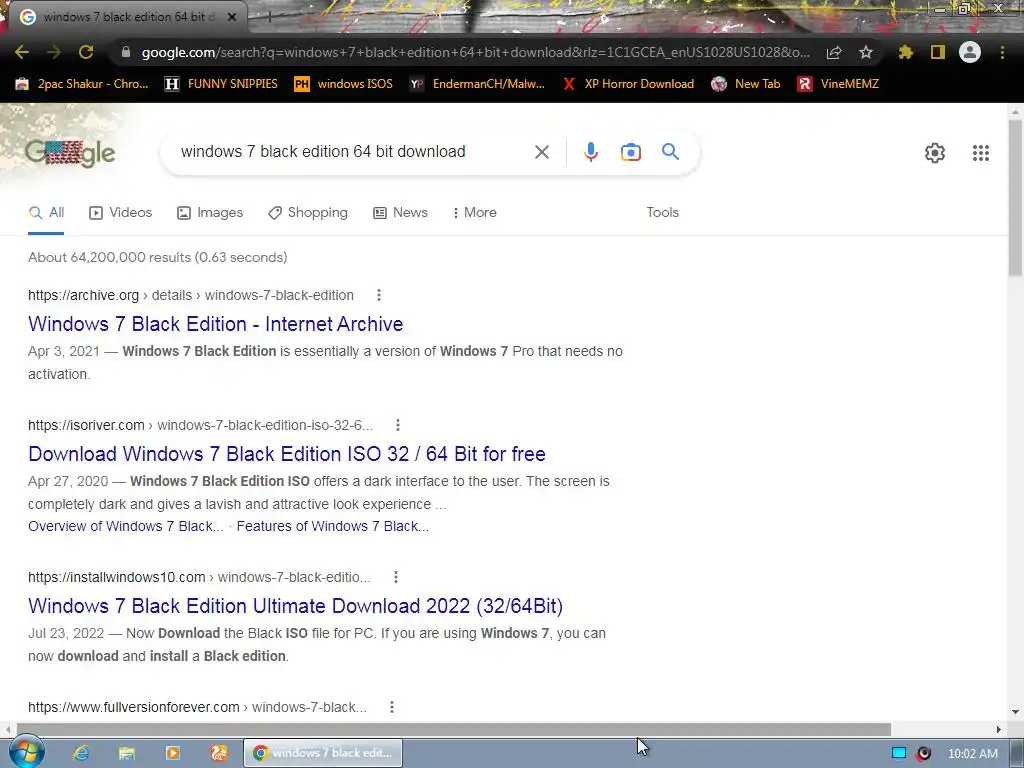
Task: Expand the More search categories
Action: (475, 213)
